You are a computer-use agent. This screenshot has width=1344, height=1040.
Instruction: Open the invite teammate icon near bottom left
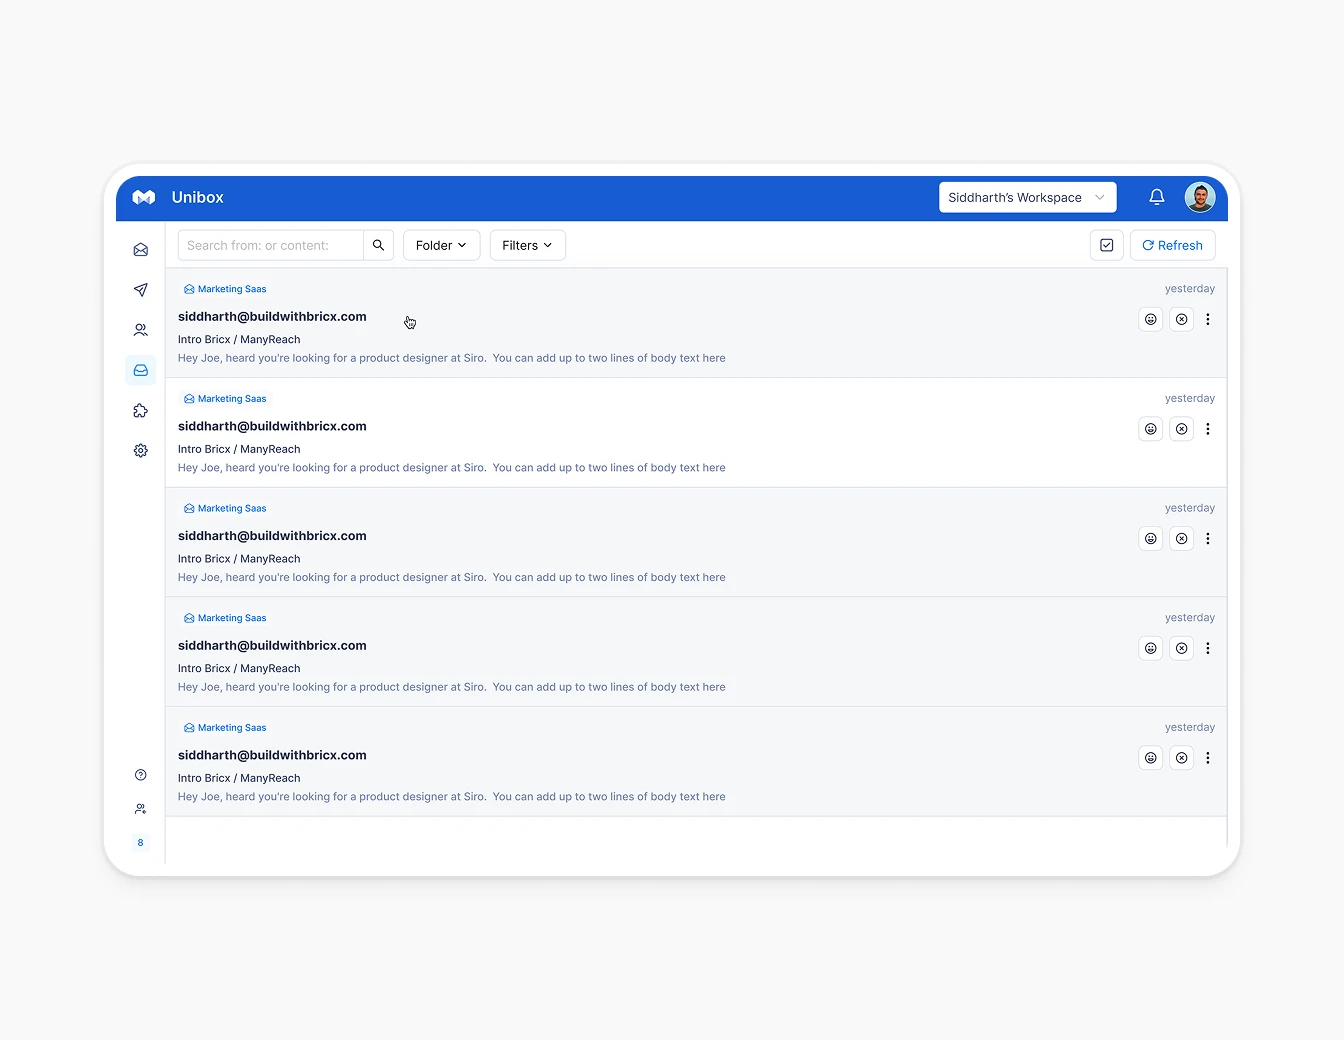pos(140,809)
